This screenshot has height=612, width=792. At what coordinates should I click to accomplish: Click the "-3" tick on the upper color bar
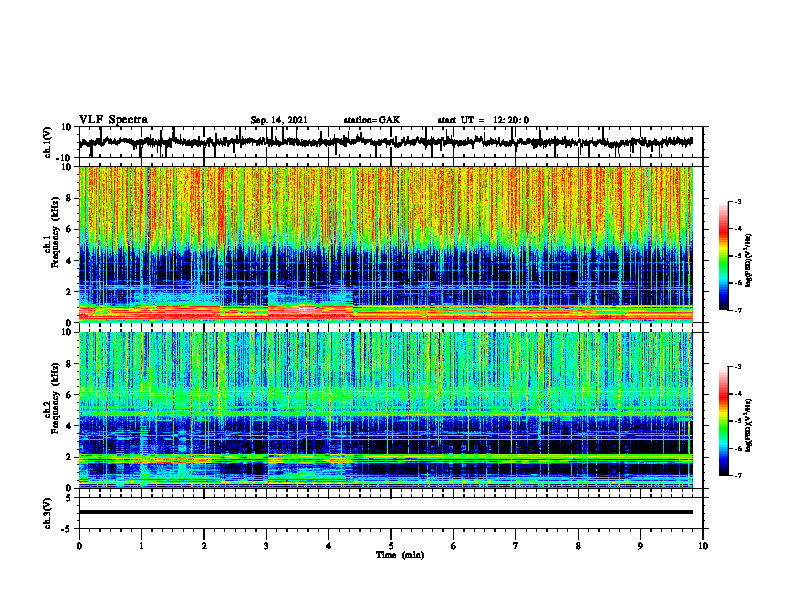(x=737, y=201)
